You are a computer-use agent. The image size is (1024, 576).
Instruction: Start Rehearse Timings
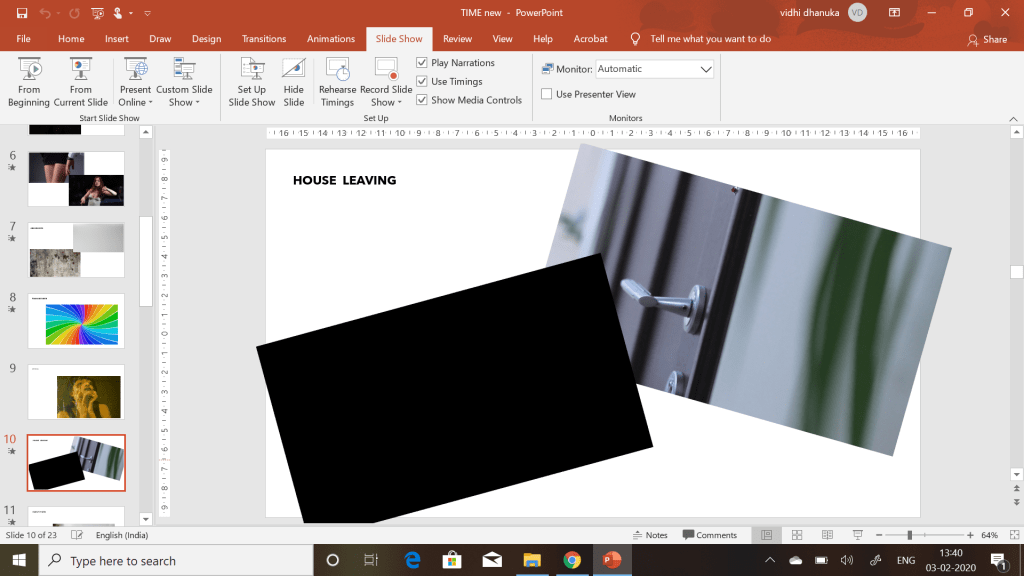338,82
